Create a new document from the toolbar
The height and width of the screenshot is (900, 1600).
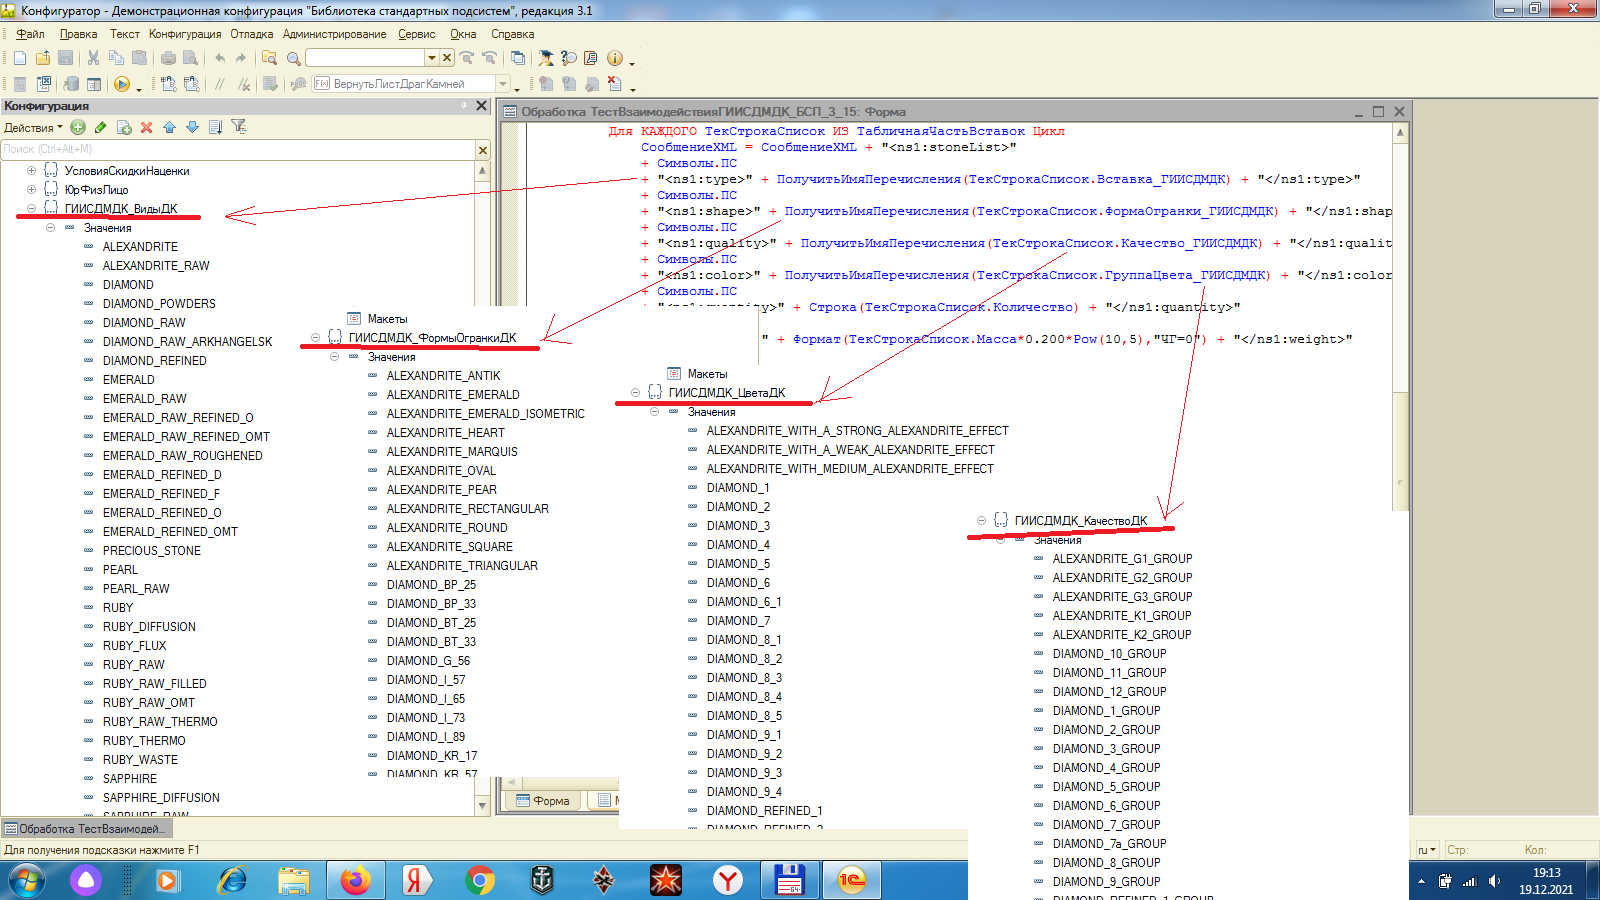(x=20, y=58)
